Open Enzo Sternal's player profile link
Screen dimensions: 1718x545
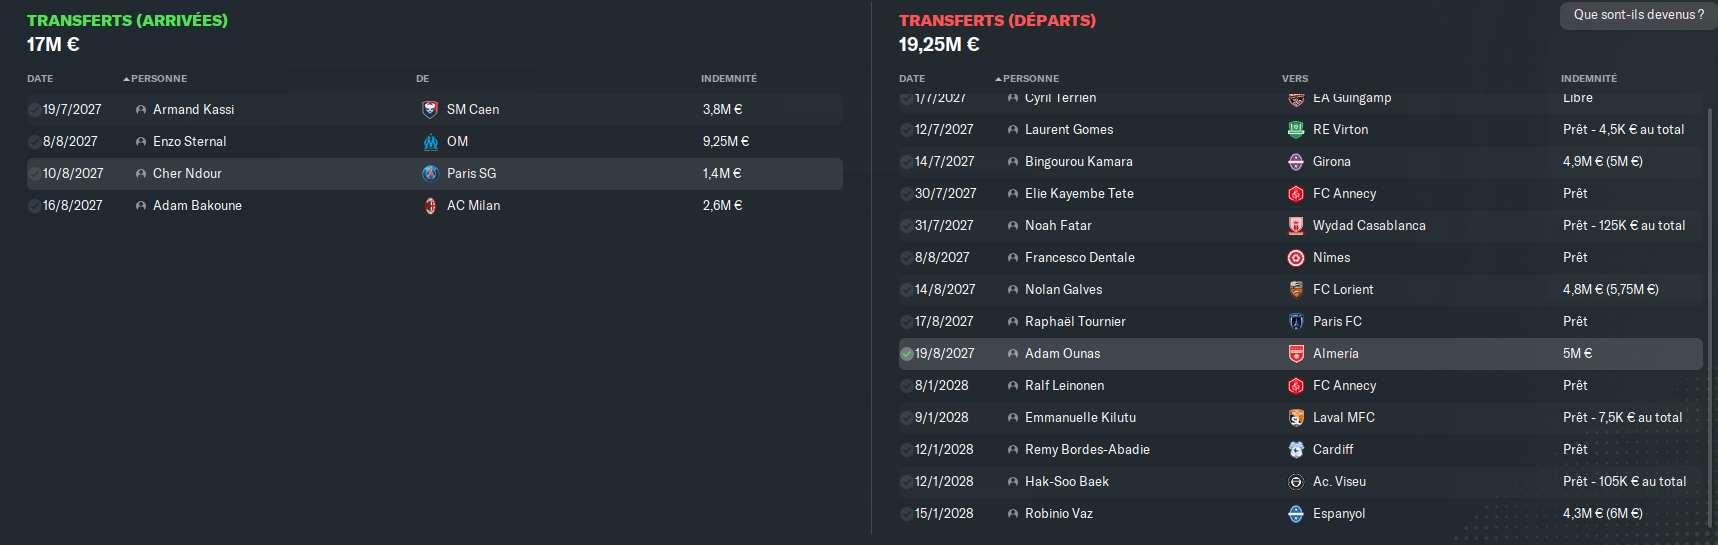(x=189, y=142)
